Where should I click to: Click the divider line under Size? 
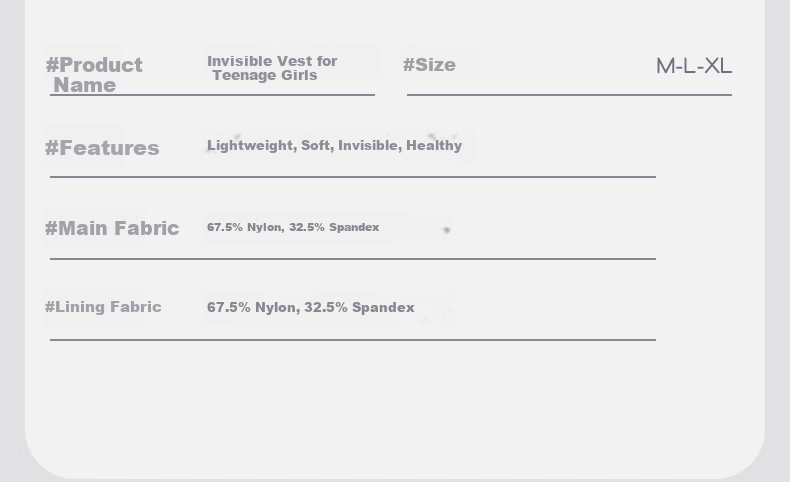click(569, 94)
